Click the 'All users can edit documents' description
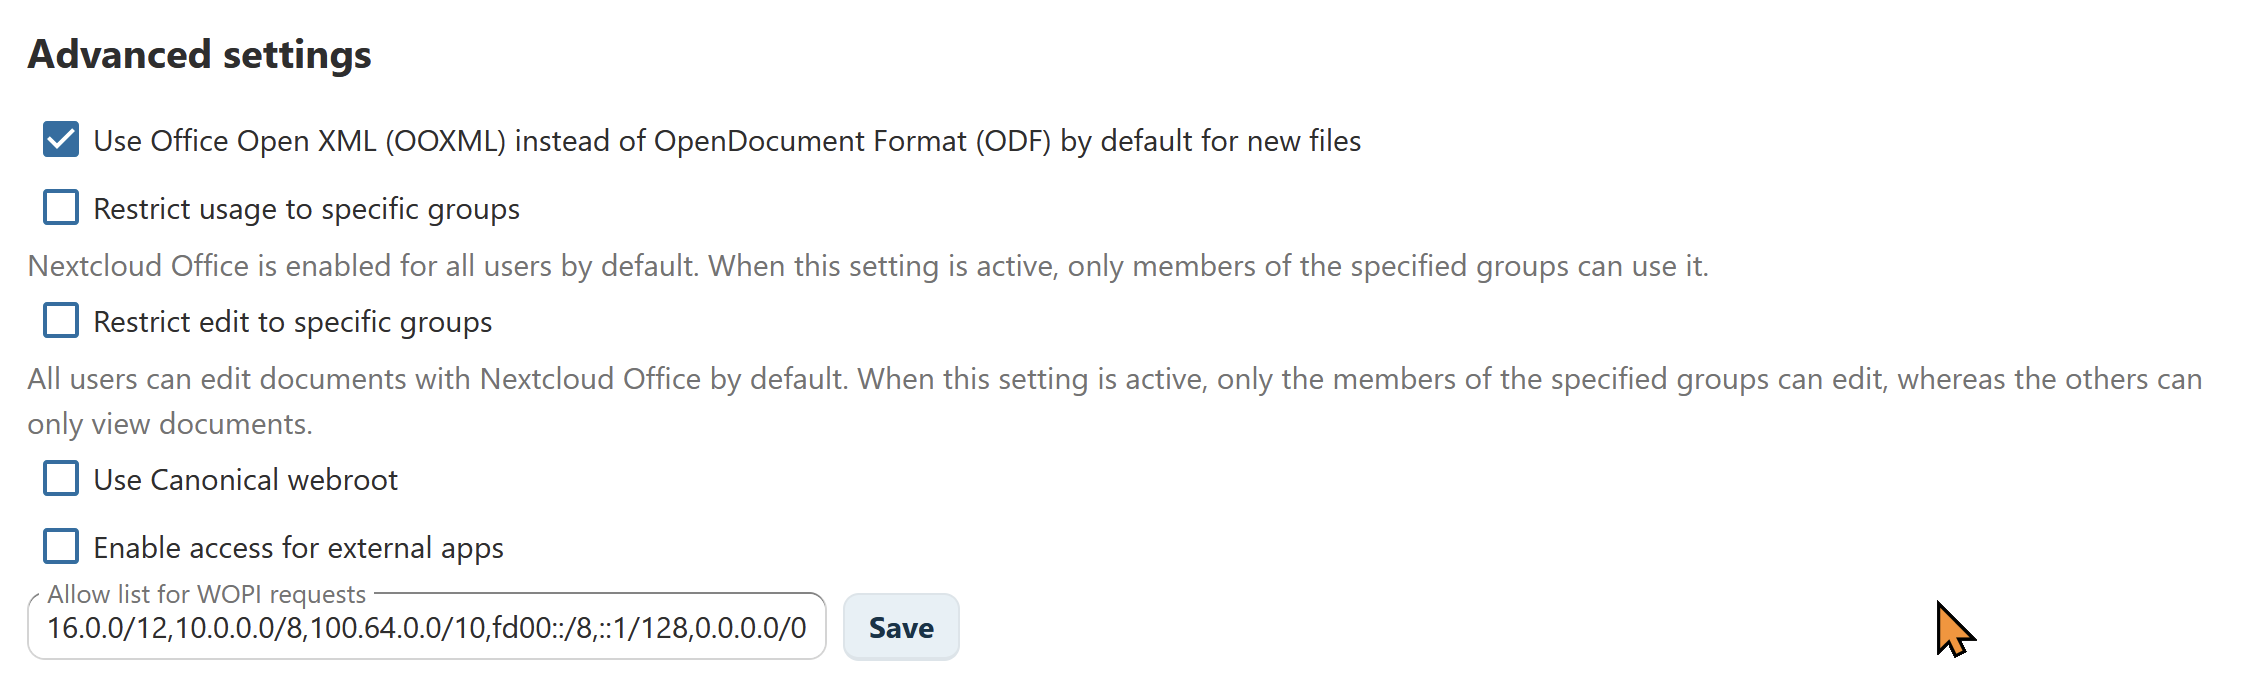Image resolution: width=2241 pixels, height=681 pixels. 1114,379
